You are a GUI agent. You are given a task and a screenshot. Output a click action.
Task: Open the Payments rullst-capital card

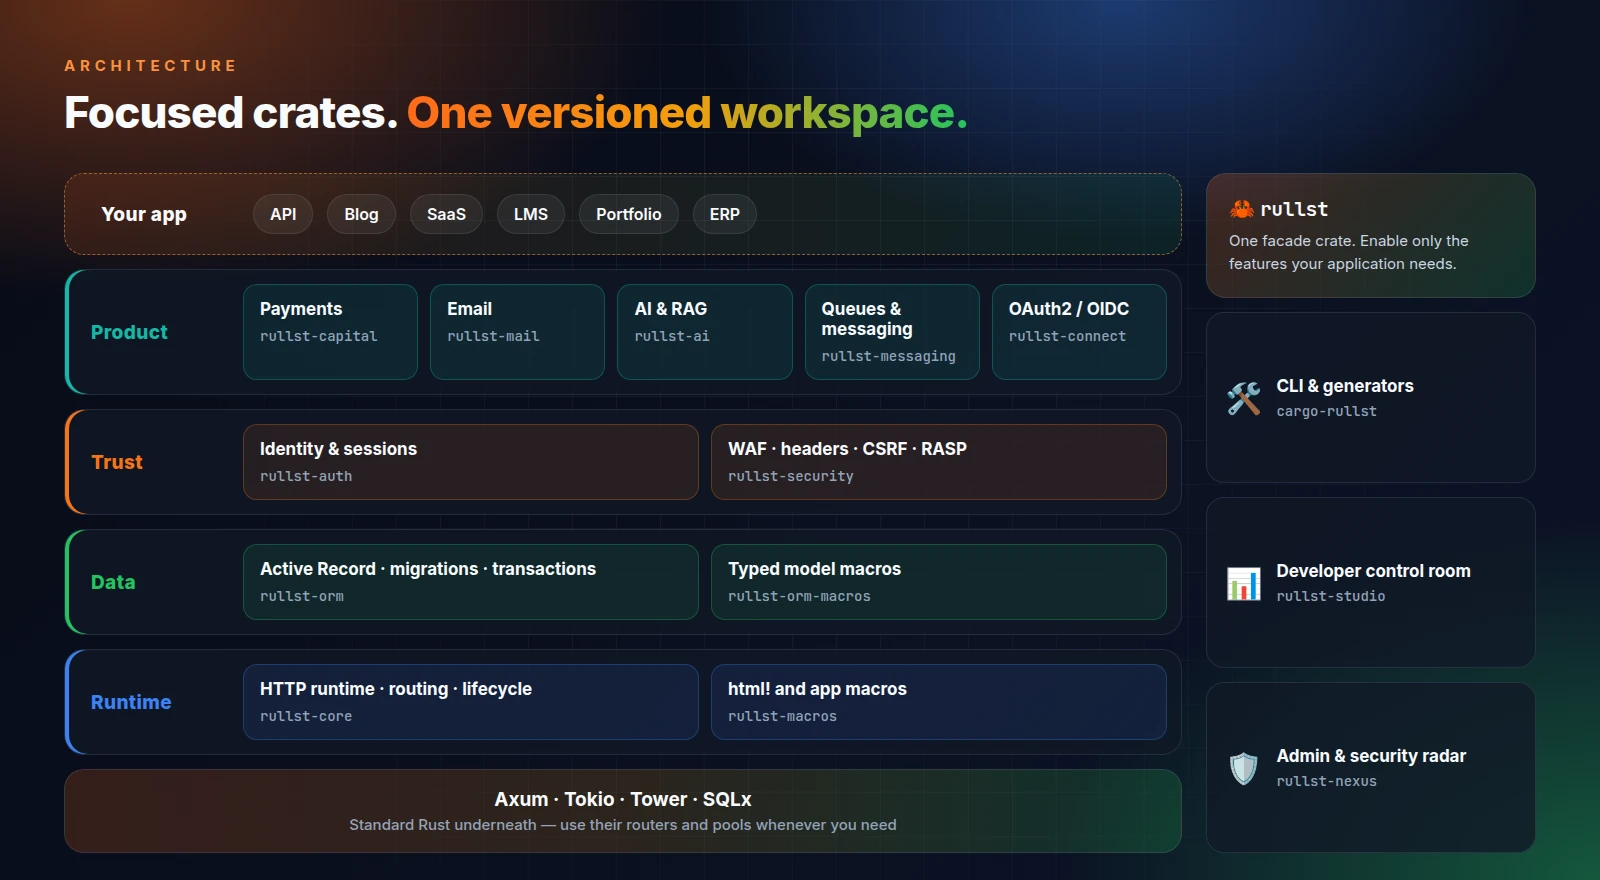tap(330, 332)
